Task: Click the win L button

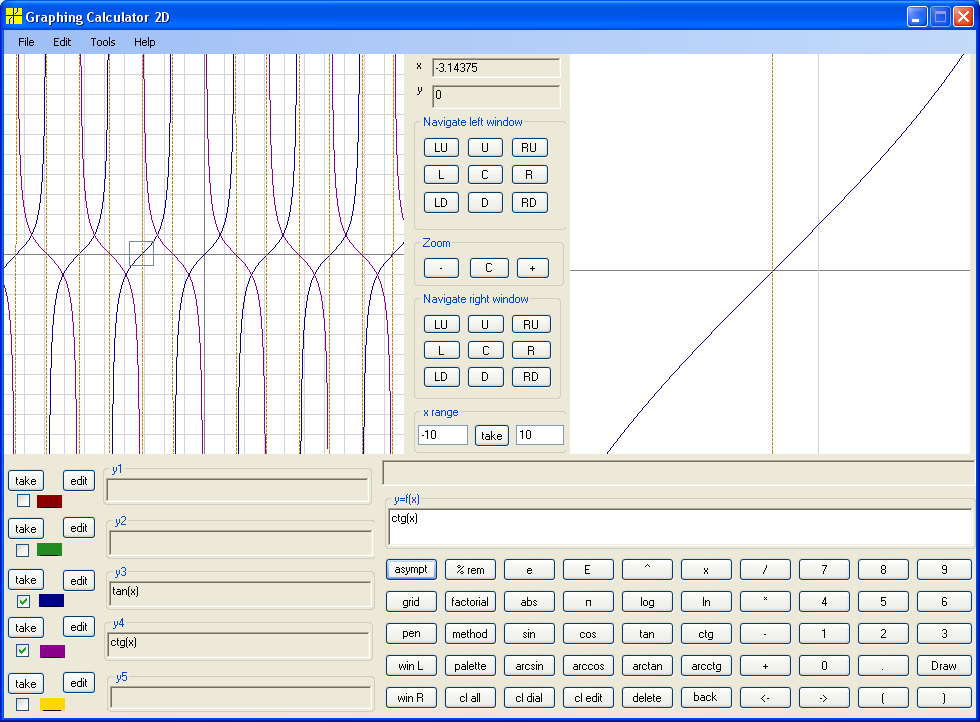Action: pos(411,666)
